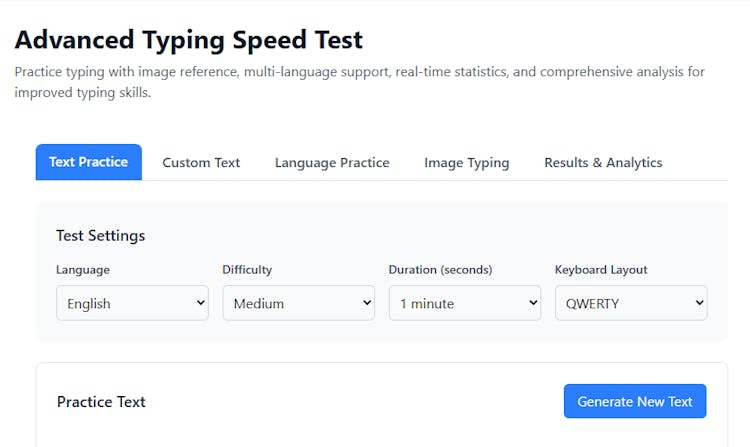The height and width of the screenshot is (447, 750).
Task: Open the Language dropdown showing English
Action: coord(131,303)
